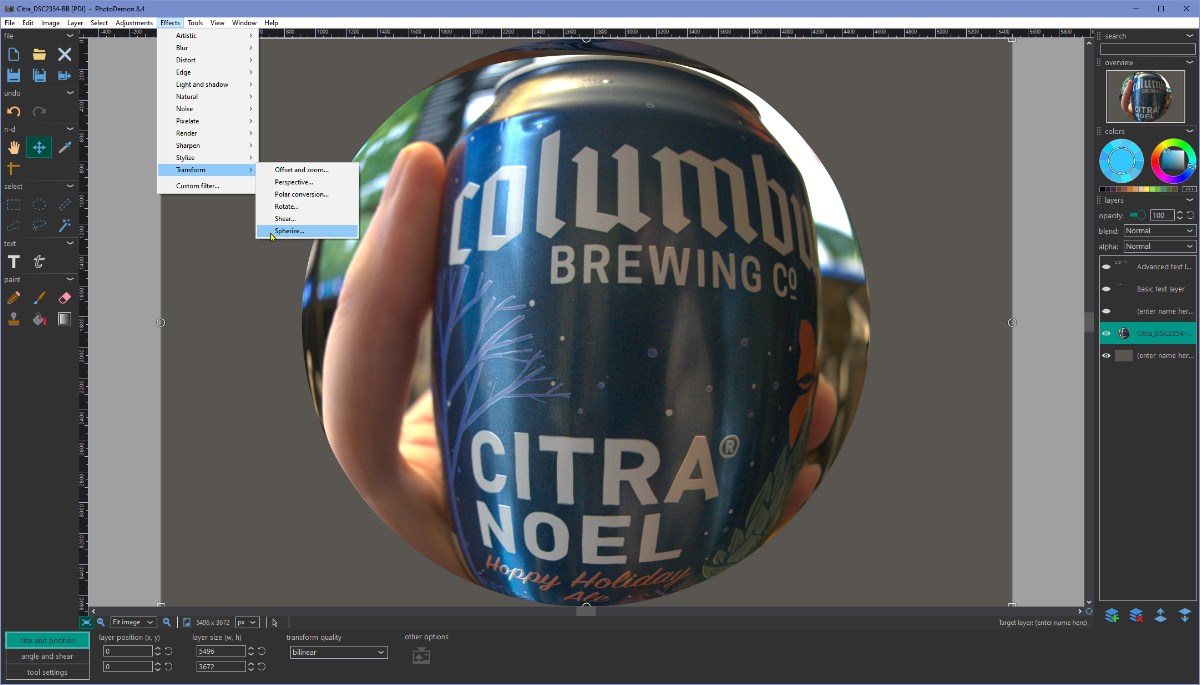Select the Advanced text tool
The image size is (1200, 685).
39,261
